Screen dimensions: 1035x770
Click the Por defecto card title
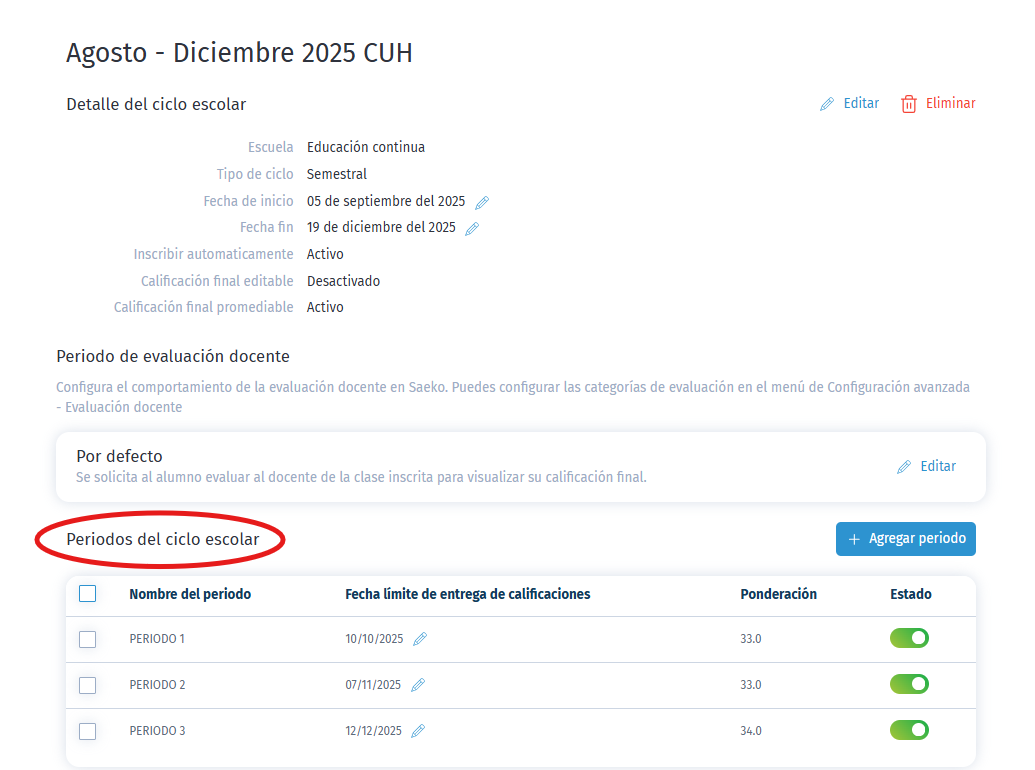(x=119, y=456)
